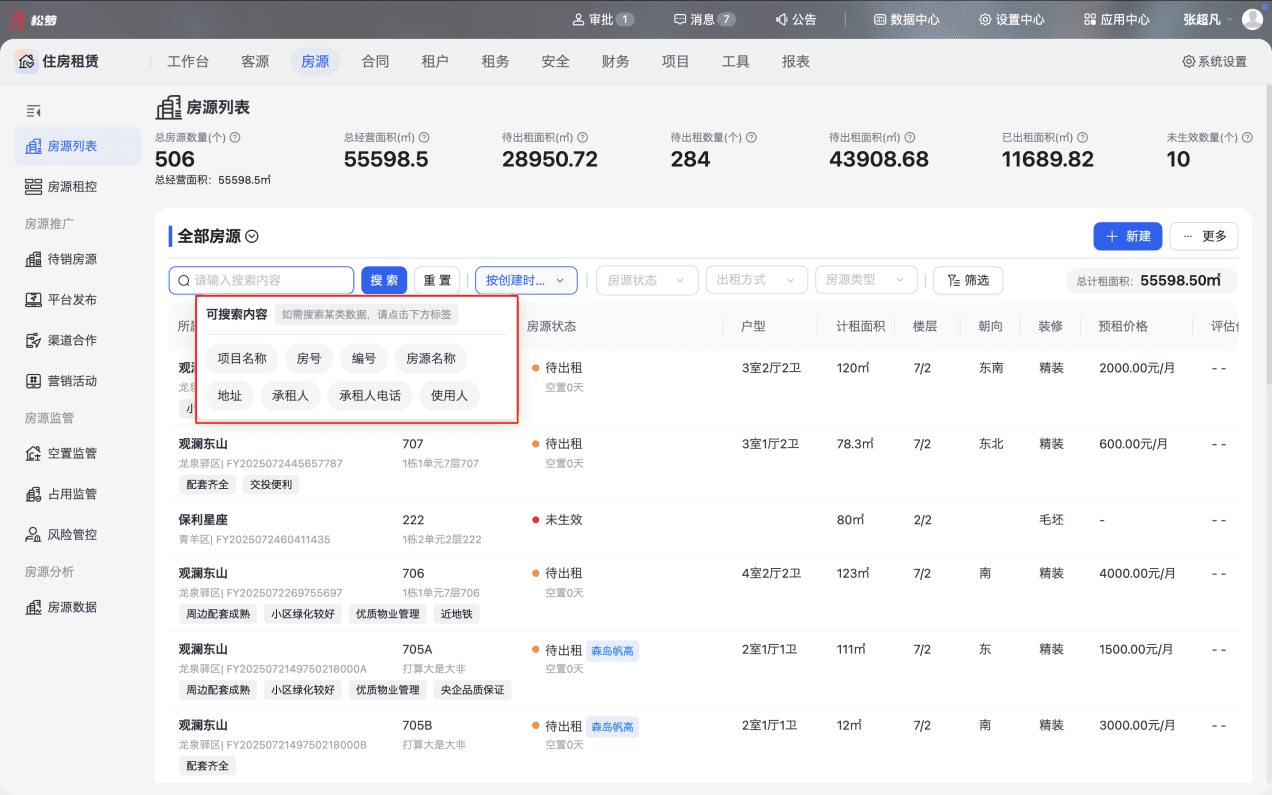Switch to the 合同 top navigation tab
This screenshot has height=795, width=1272.
pyautogui.click(x=375, y=62)
